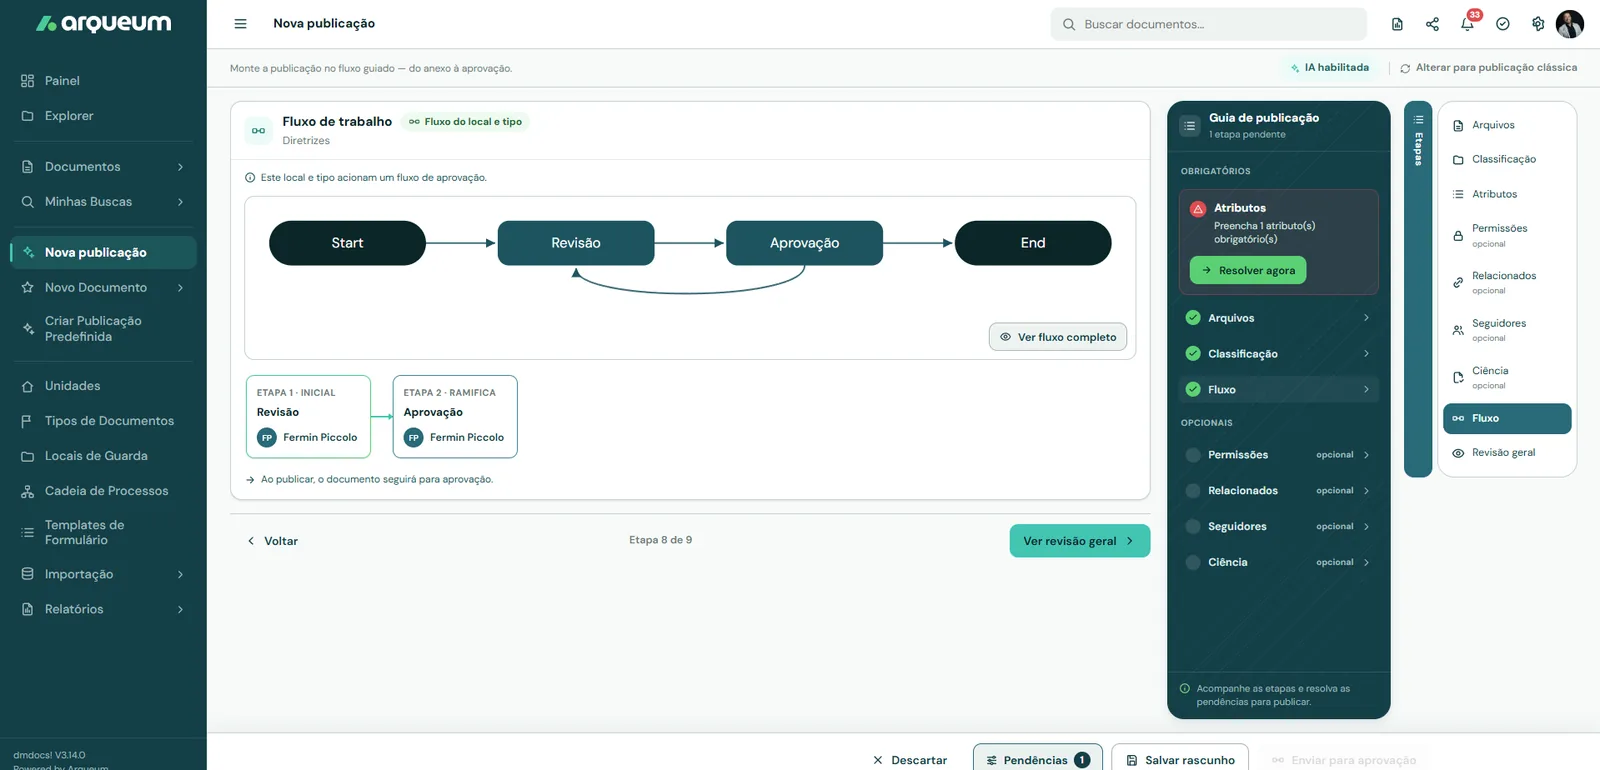Viewport: 1600px width, 770px height.
Task: Click the Etapas vertical strip icon
Action: [x=1418, y=120]
